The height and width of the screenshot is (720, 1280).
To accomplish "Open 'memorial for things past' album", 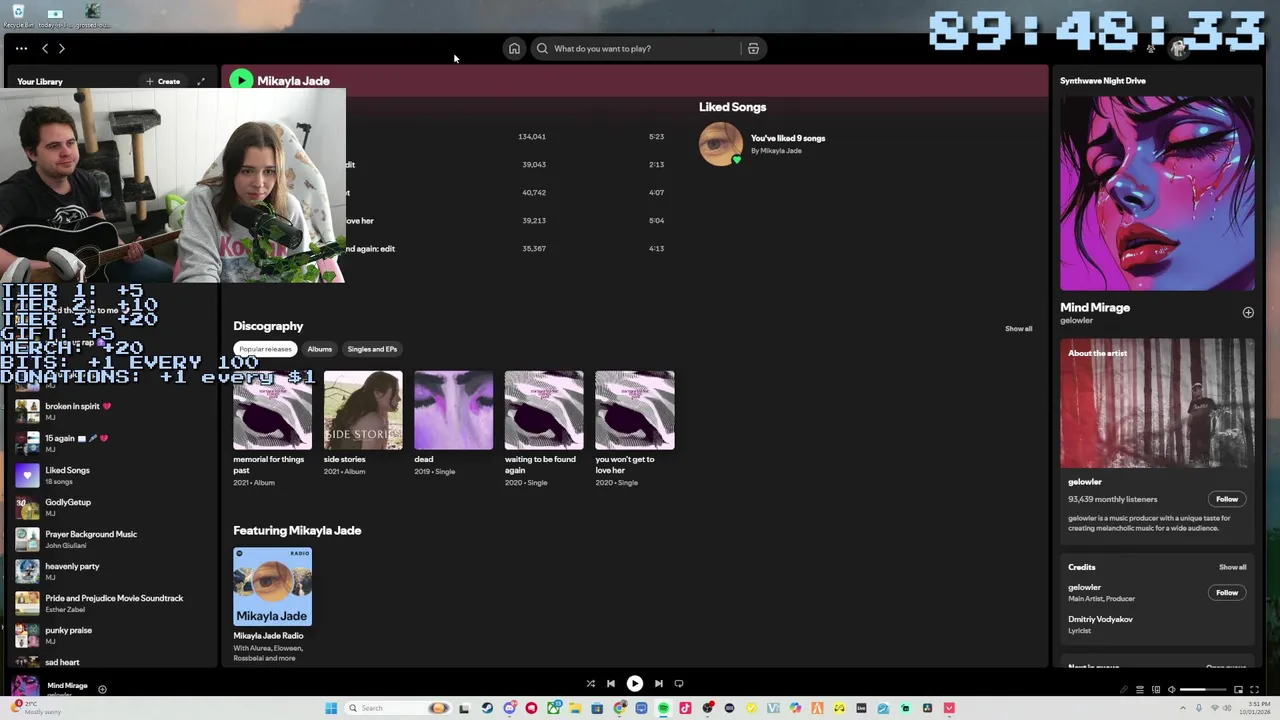I will click(272, 410).
